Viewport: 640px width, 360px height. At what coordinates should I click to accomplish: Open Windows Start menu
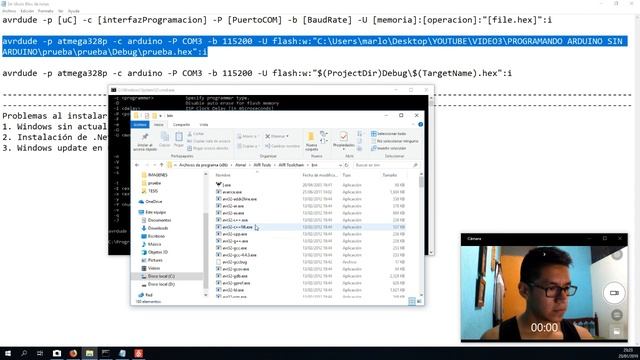[x=7, y=353]
